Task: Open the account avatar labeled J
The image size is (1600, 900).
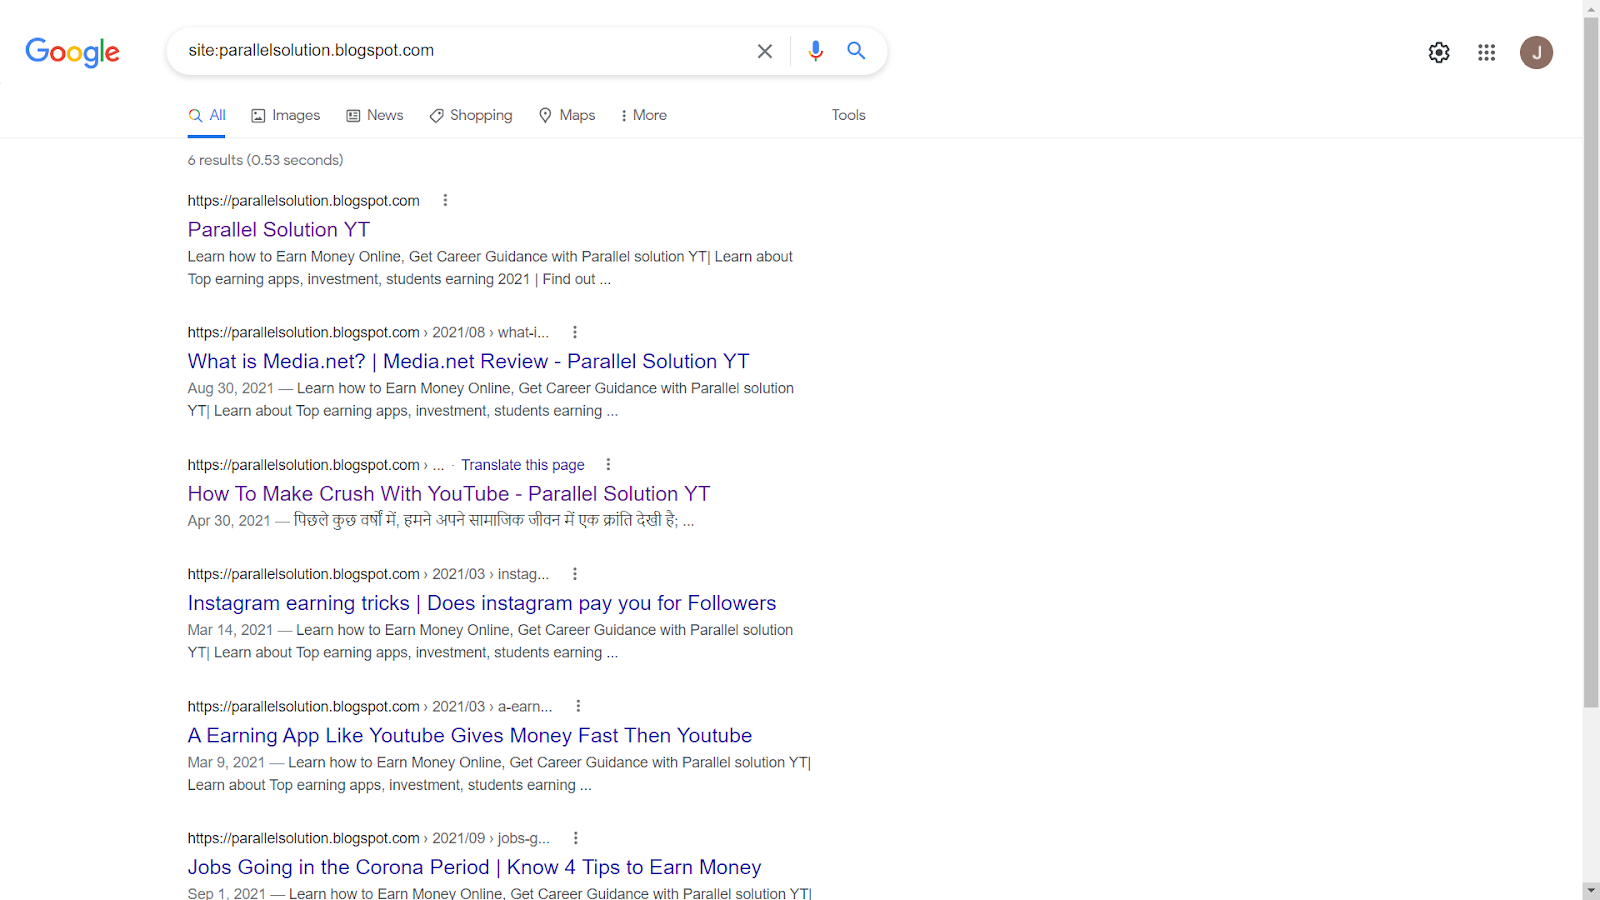Action: pyautogui.click(x=1537, y=52)
